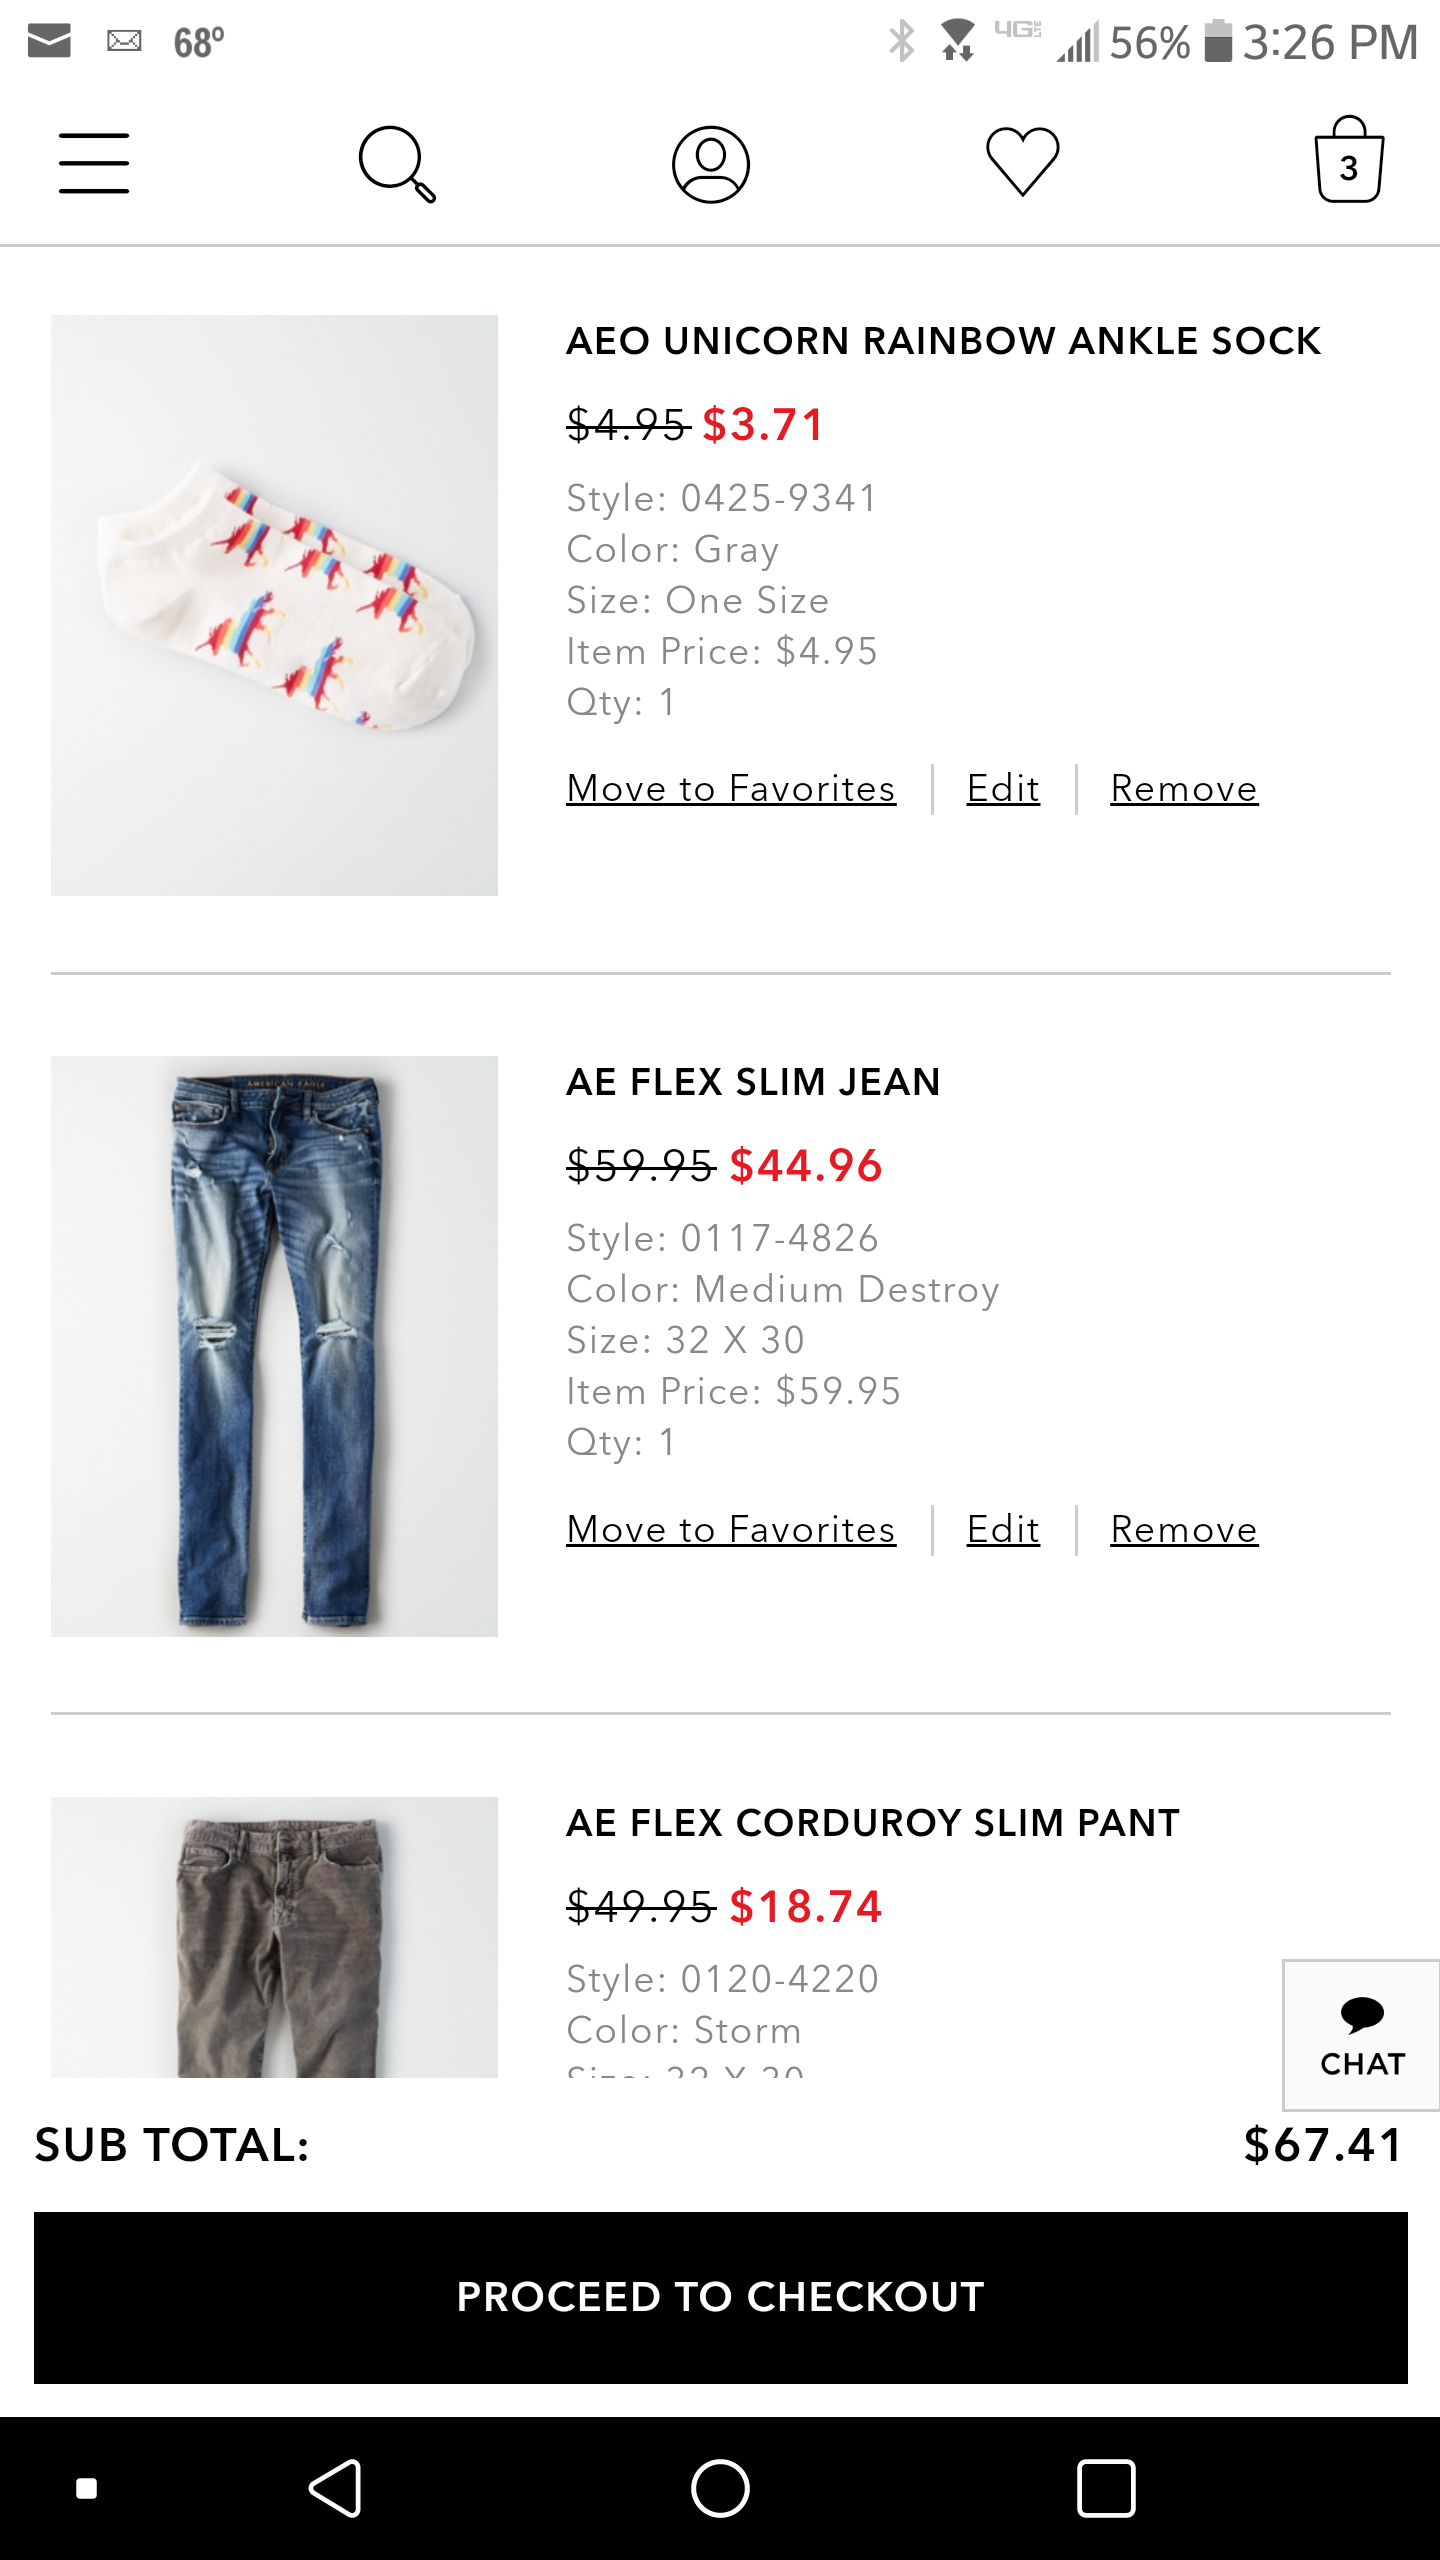Viewport: 1440px width, 2560px height.
Task: Tap the Android recent apps square
Action: click(1106, 2488)
